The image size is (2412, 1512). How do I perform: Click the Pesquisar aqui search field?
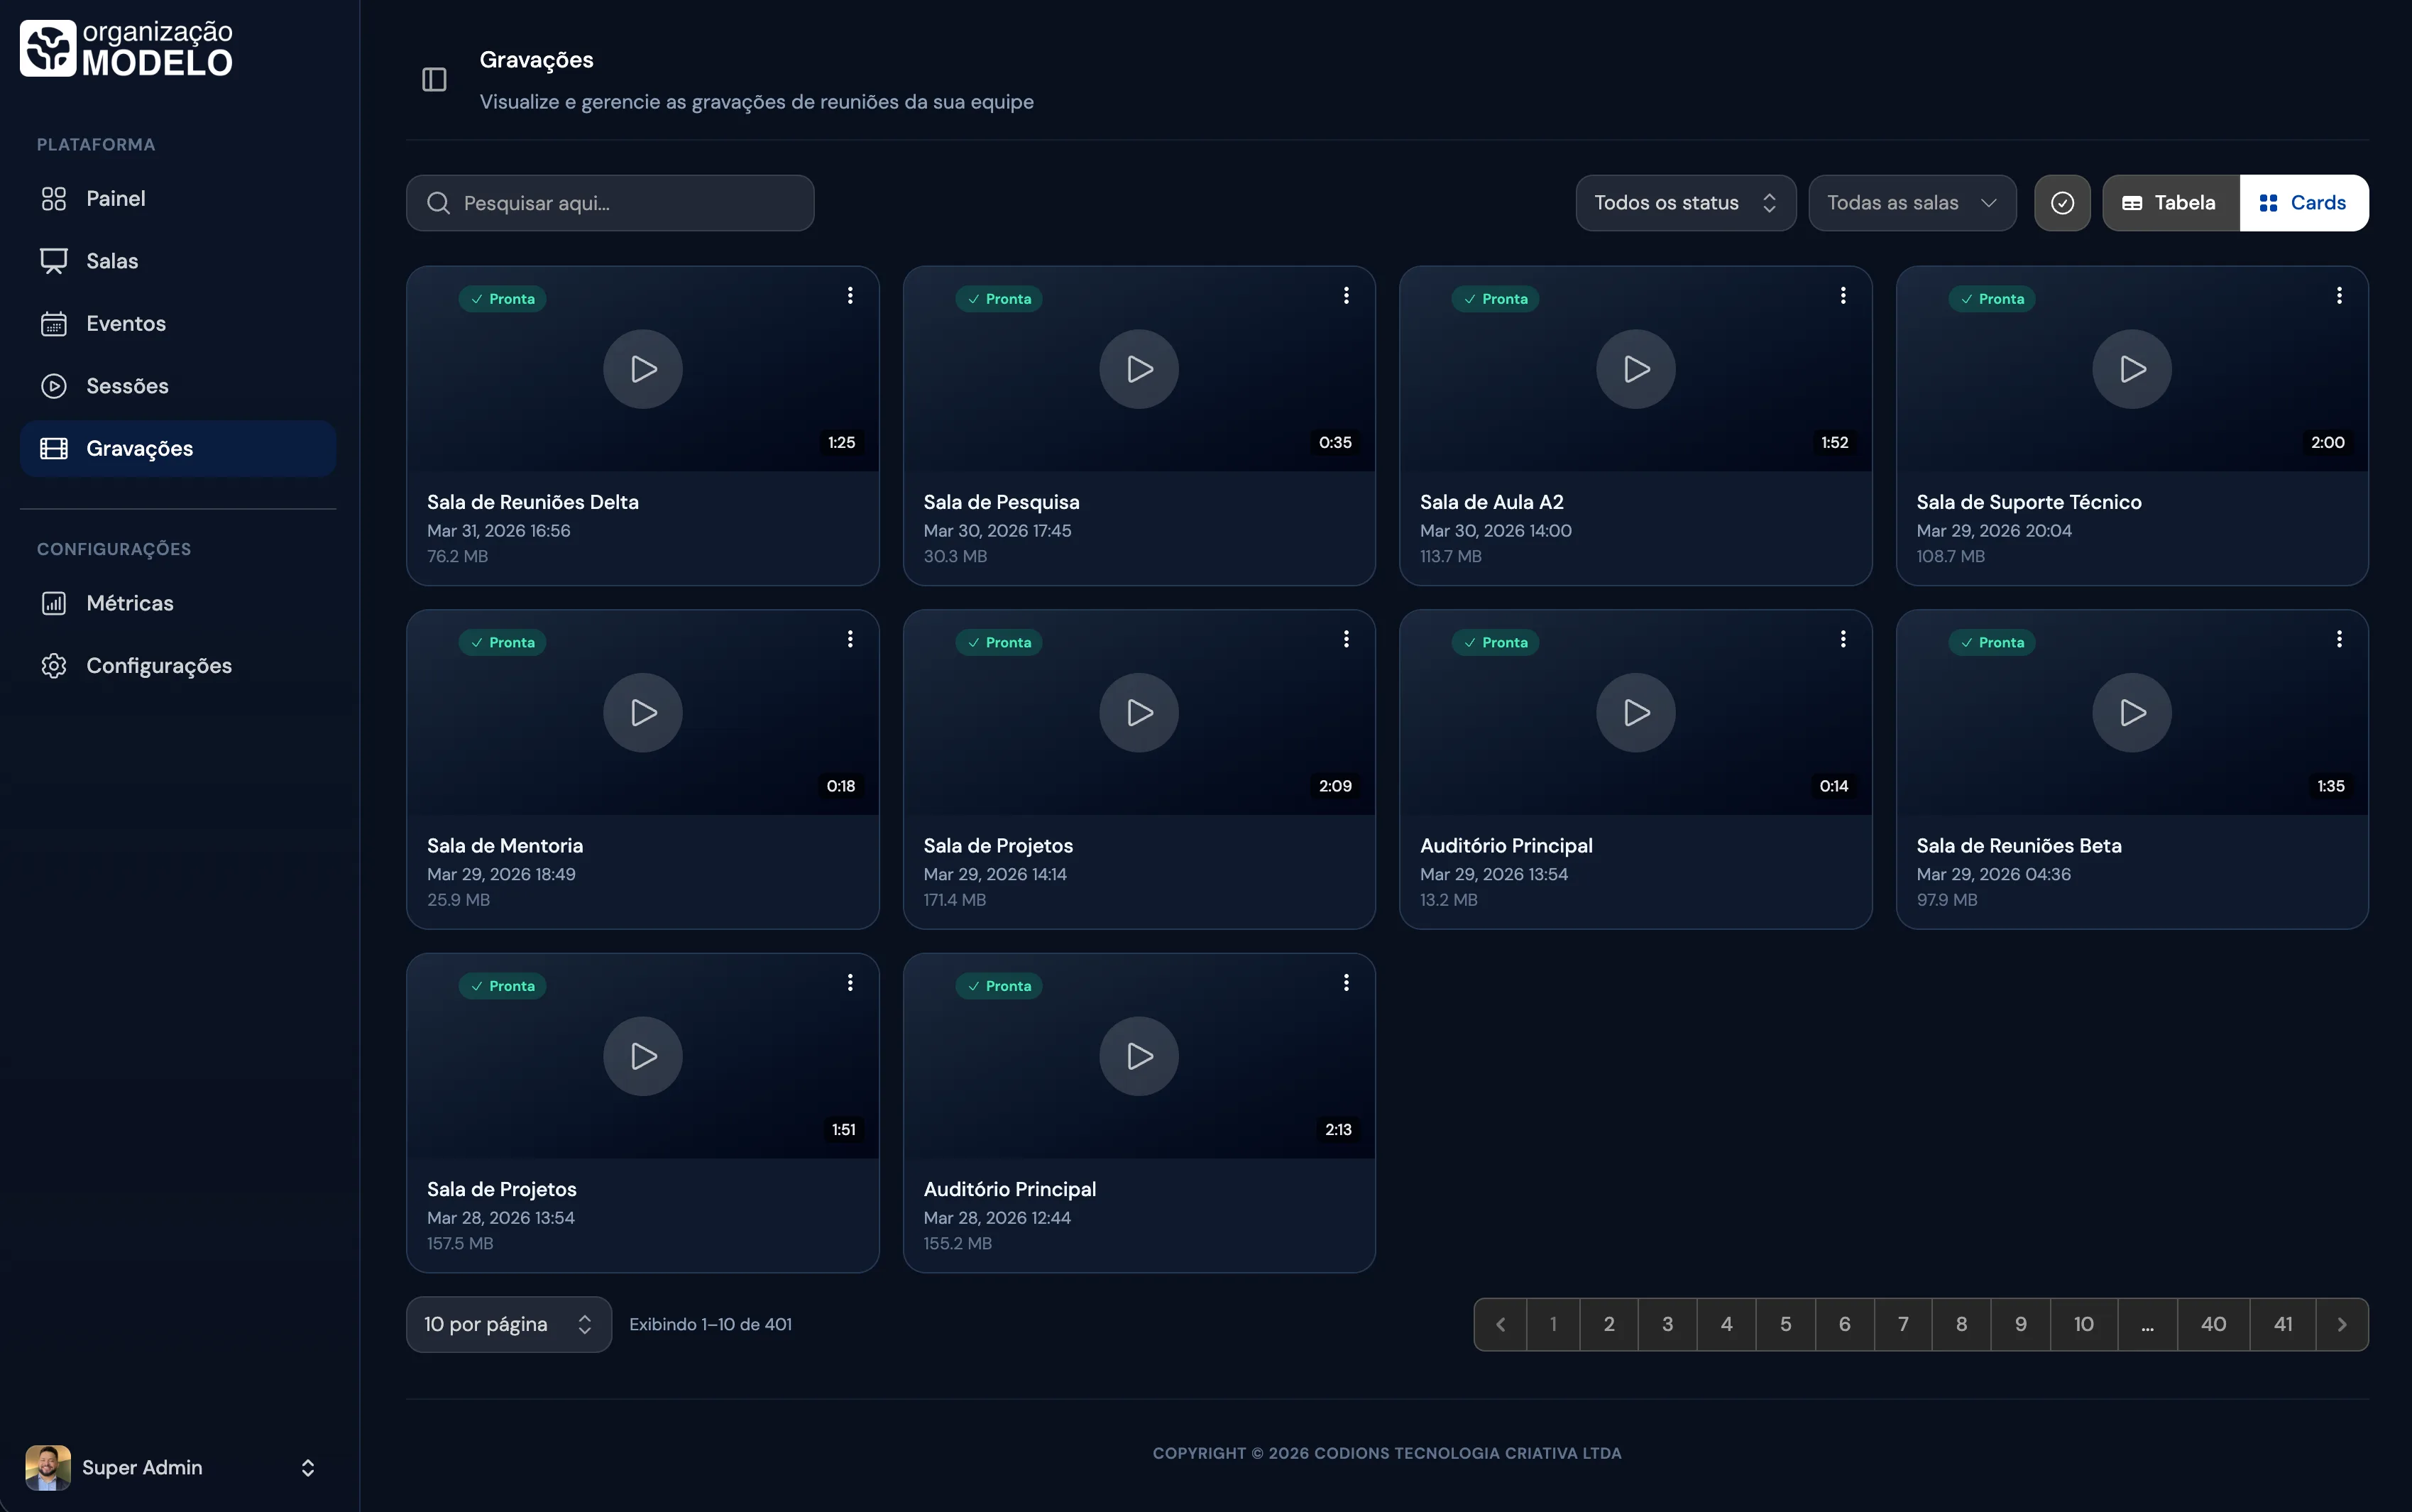pyautogui.click(x=610, y=203)
